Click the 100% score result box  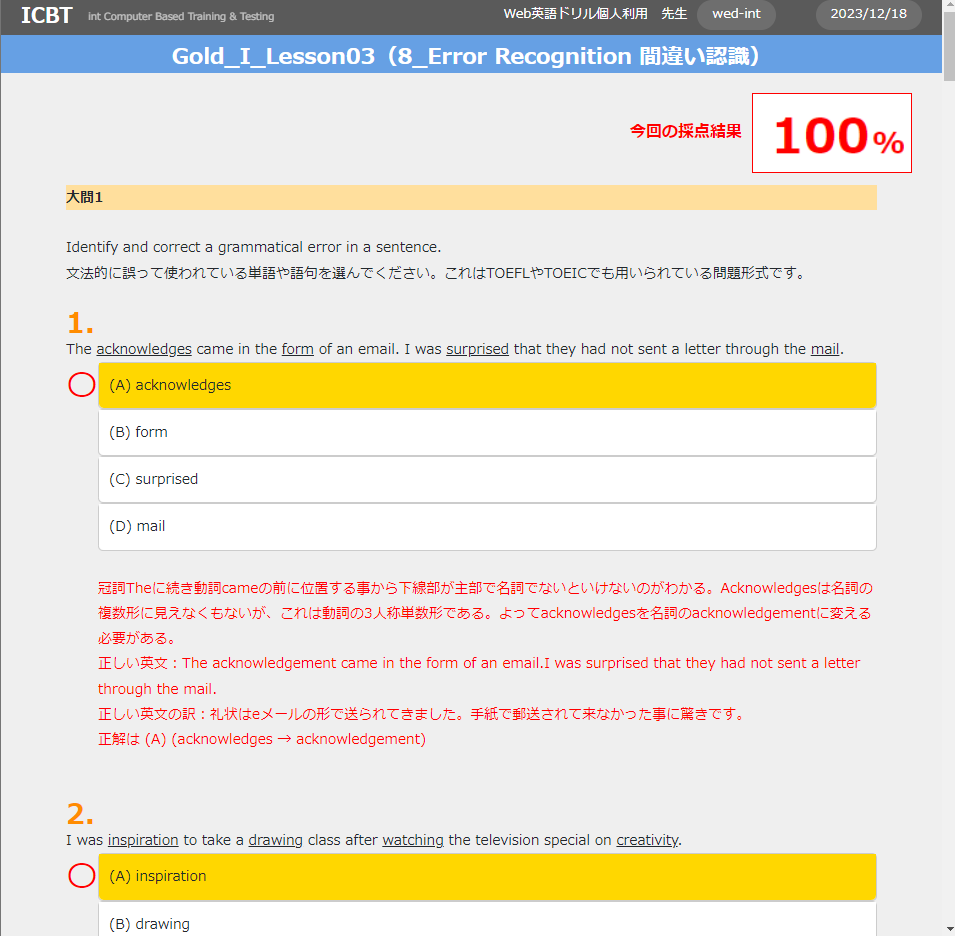pos(831,133)
